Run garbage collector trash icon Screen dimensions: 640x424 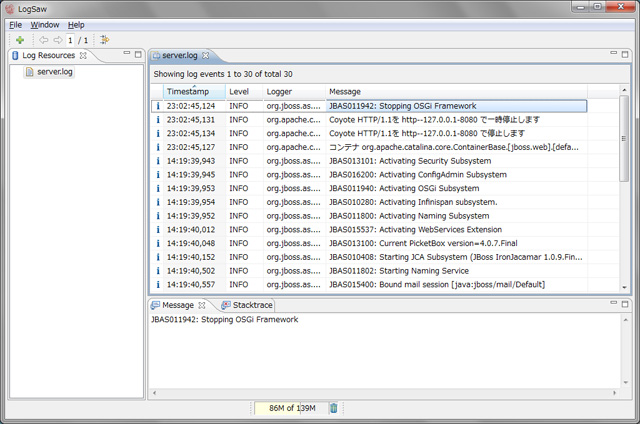tap(333, 408)
